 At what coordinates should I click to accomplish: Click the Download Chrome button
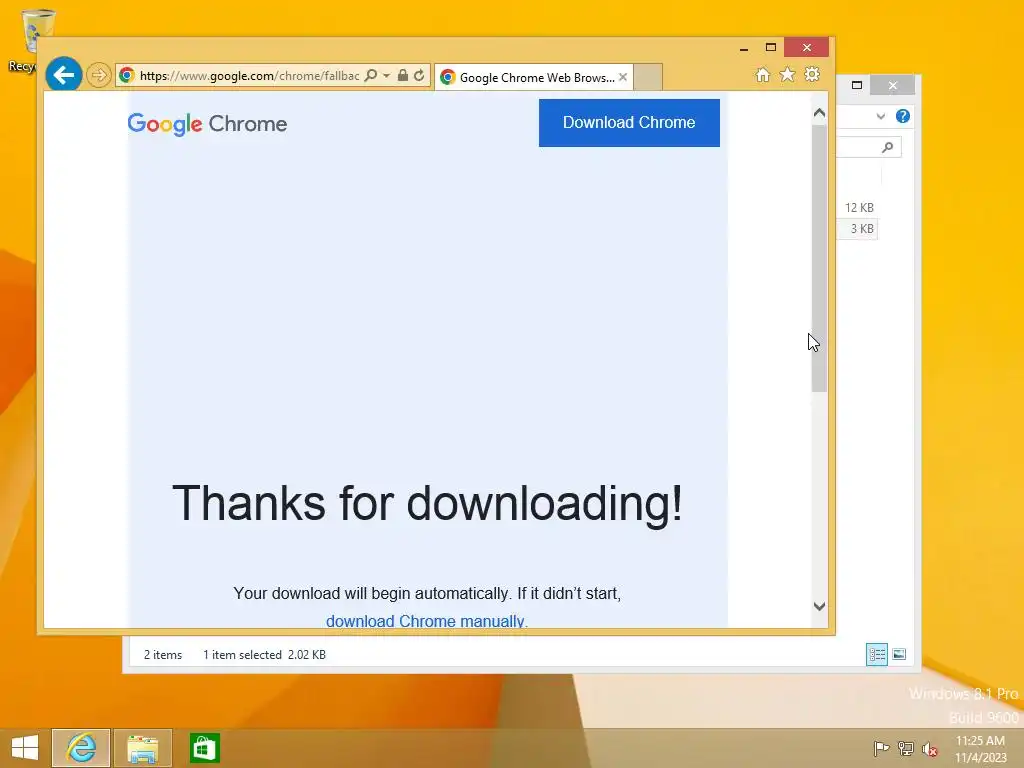pos(629,123)
